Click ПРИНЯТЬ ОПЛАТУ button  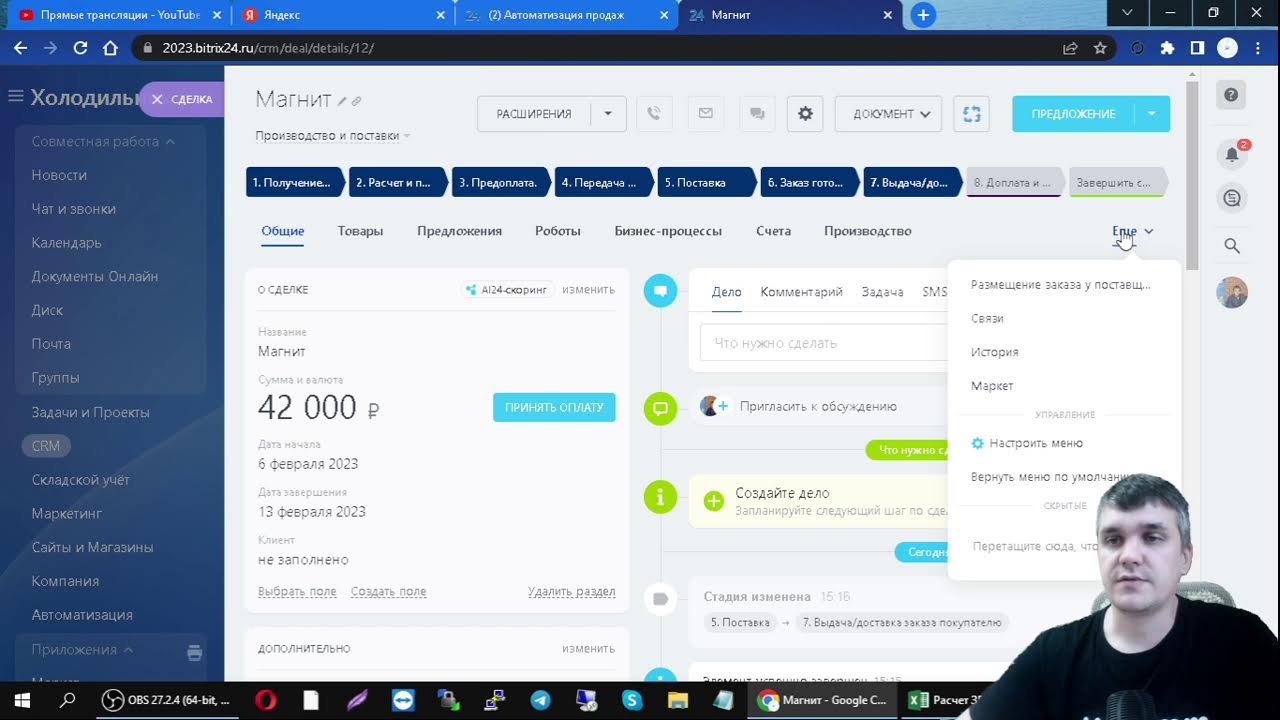pyautogui.click(x=554, y=407)
